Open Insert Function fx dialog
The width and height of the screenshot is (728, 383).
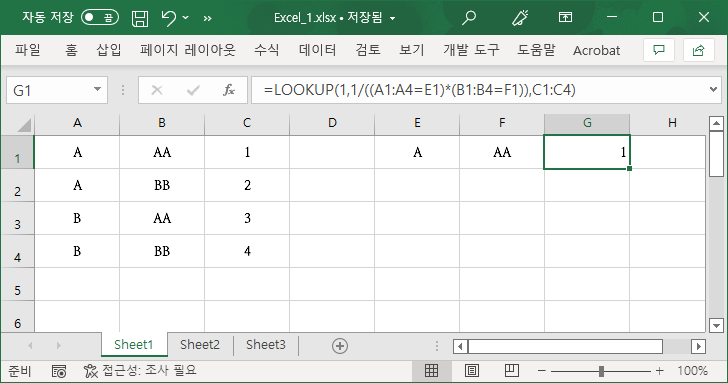[x=228, y=90]
